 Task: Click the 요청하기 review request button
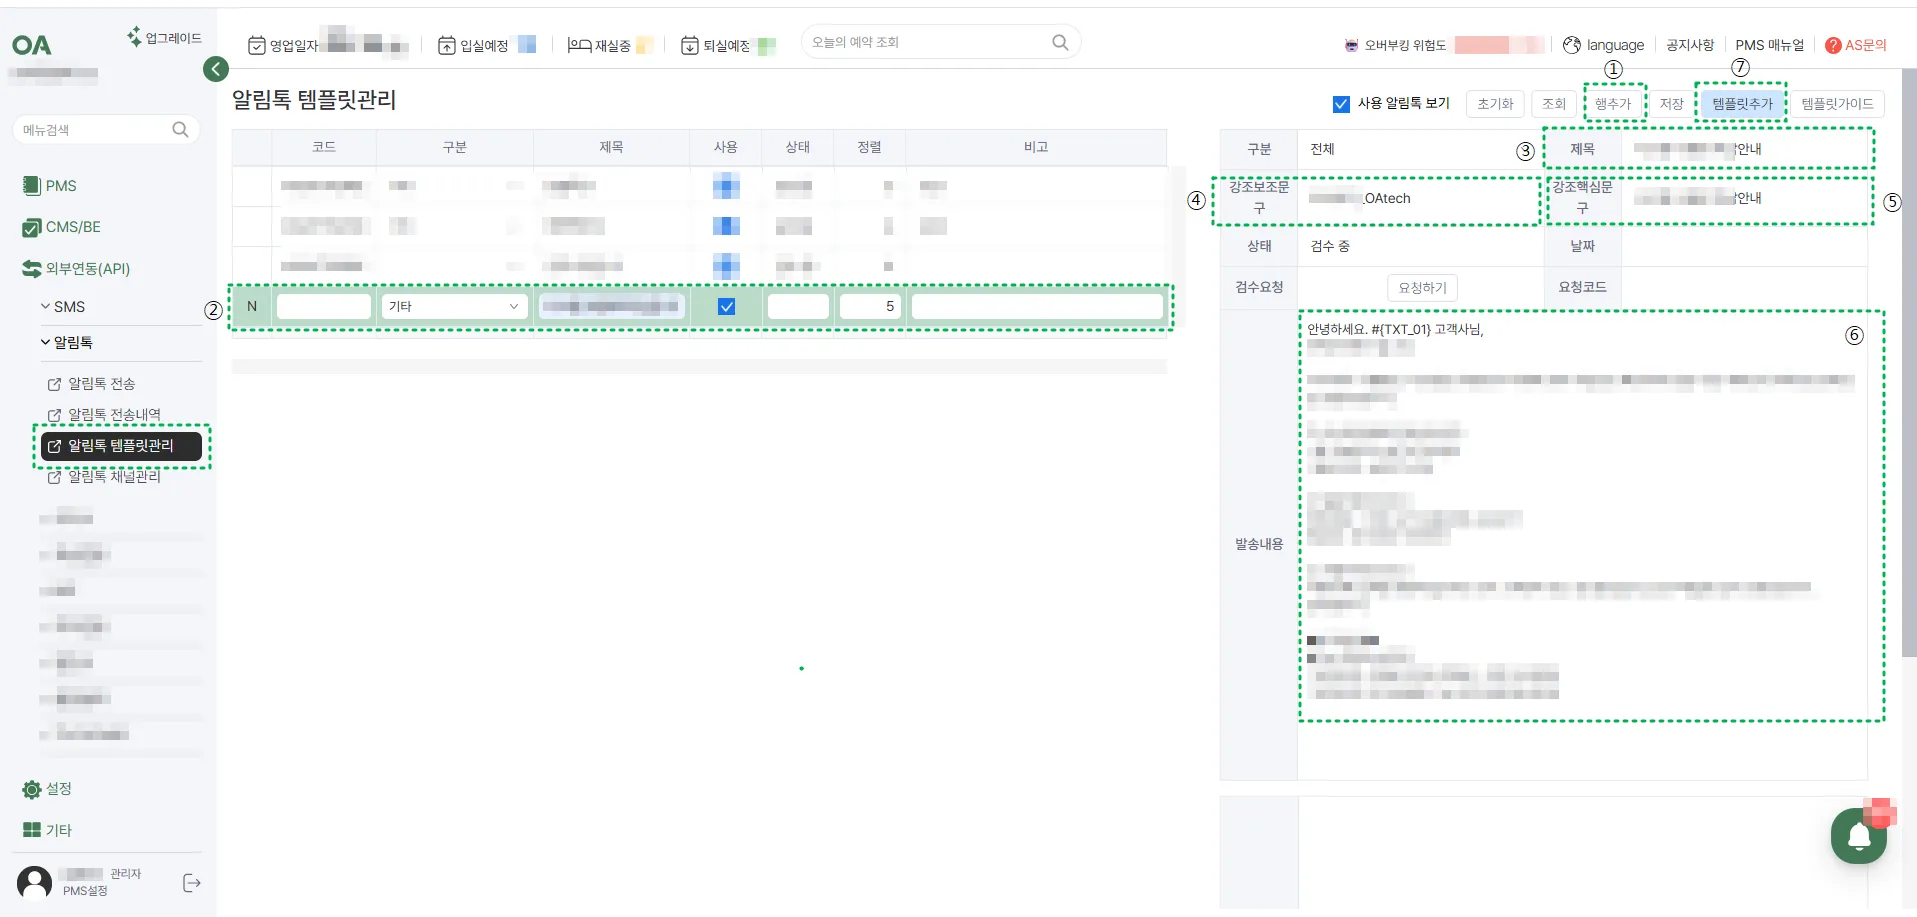tap(1422, 288)
